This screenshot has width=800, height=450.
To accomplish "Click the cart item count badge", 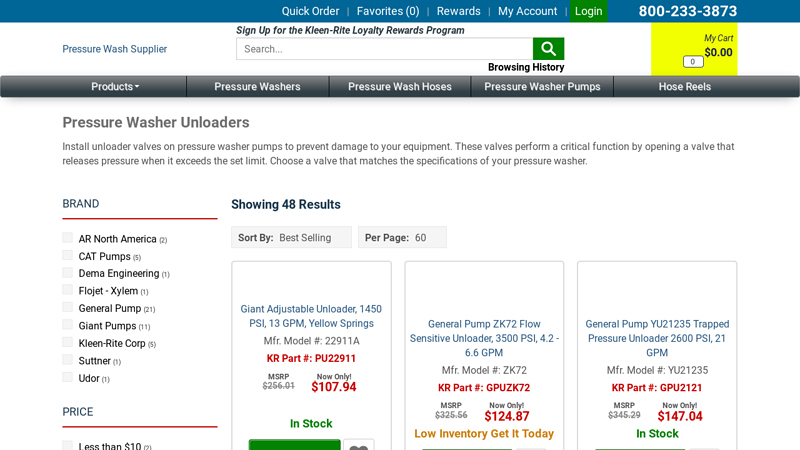I will tap(693, 62).
